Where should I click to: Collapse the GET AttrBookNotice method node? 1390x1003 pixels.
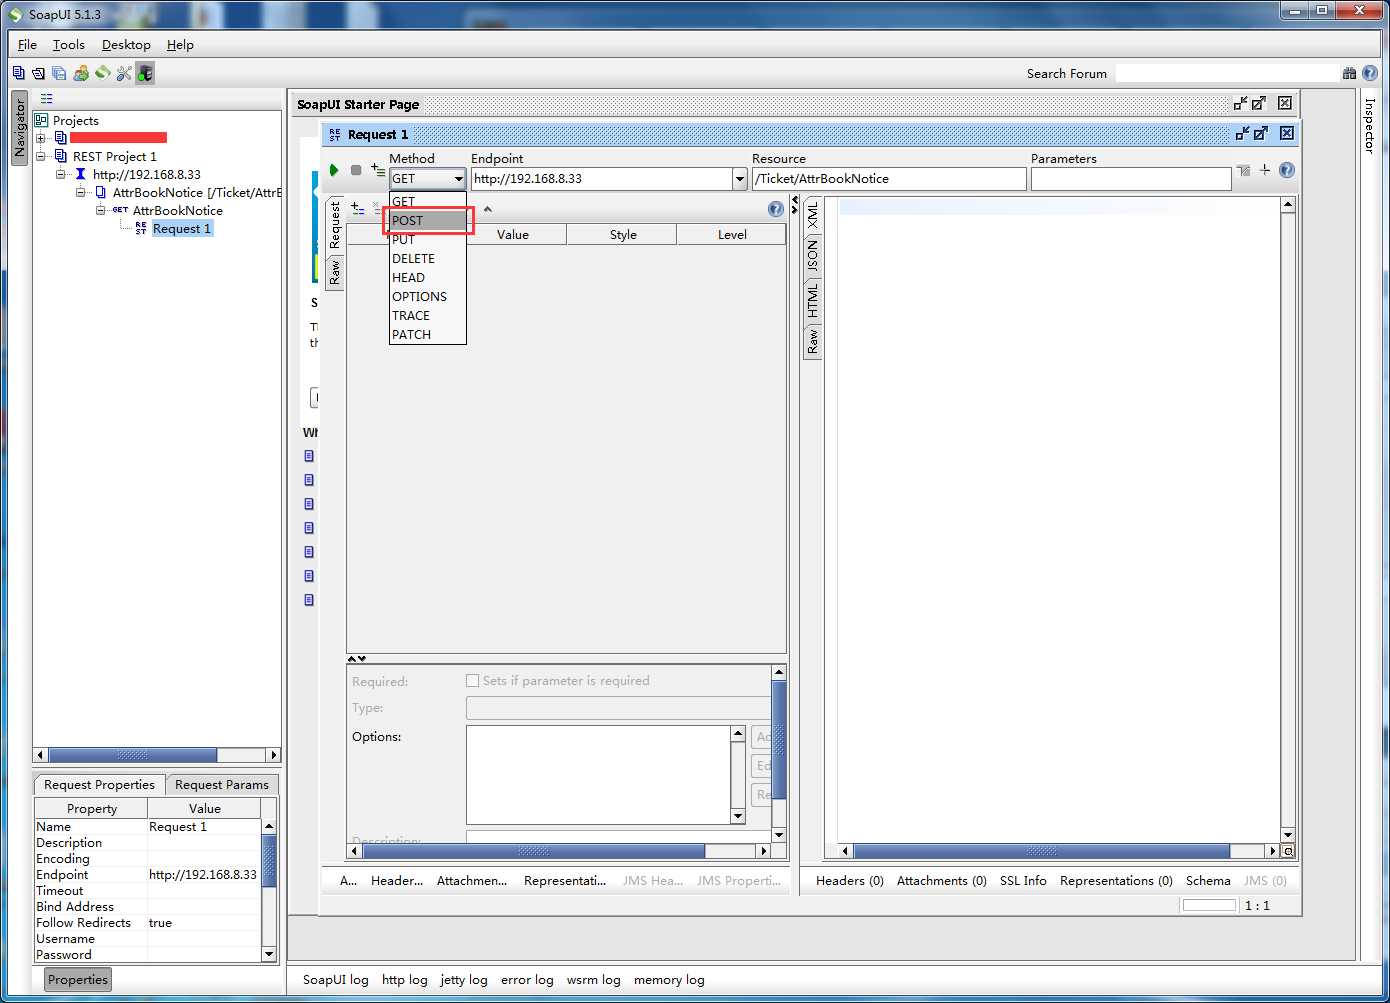(x=101, y=210)
